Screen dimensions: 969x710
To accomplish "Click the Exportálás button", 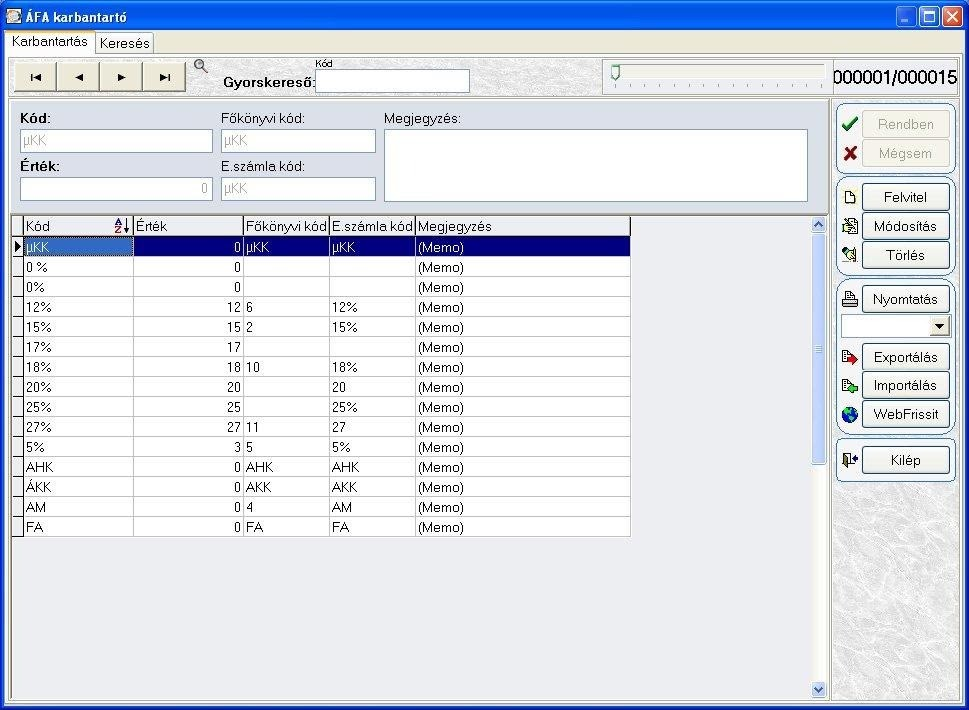I will pyautogui.click(x=905, y=357).
